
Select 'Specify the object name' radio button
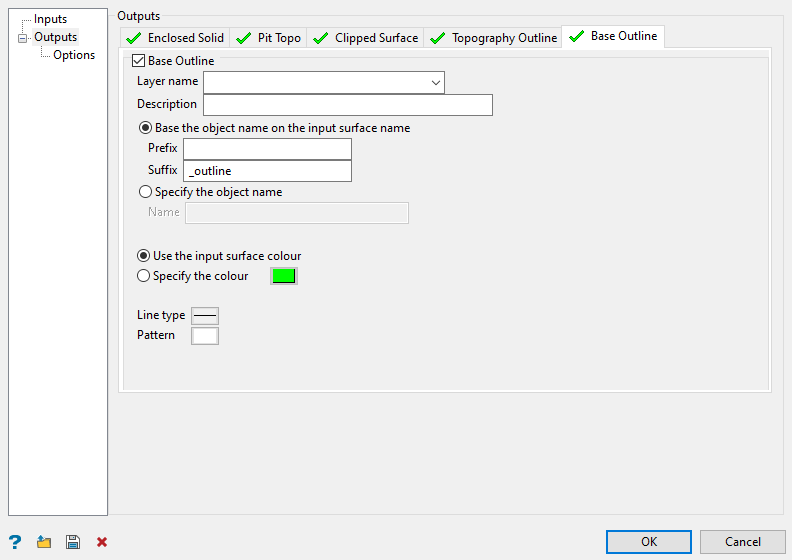pos(146,192)
